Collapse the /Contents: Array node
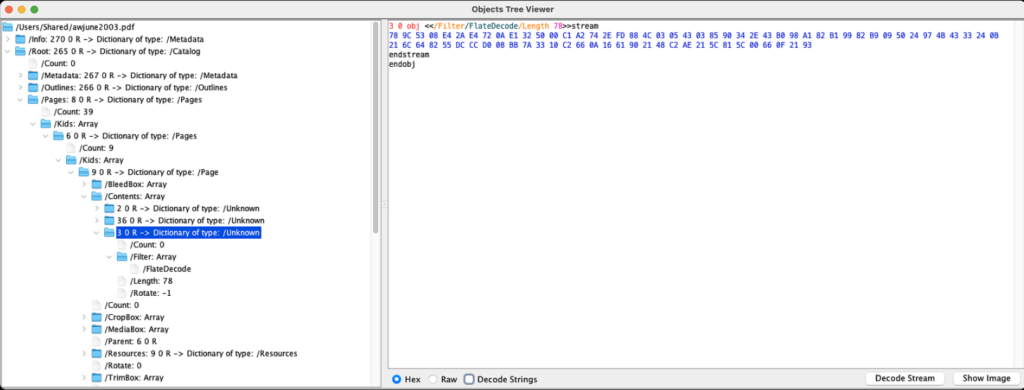The image size is (1024, 390). point(84,196)
